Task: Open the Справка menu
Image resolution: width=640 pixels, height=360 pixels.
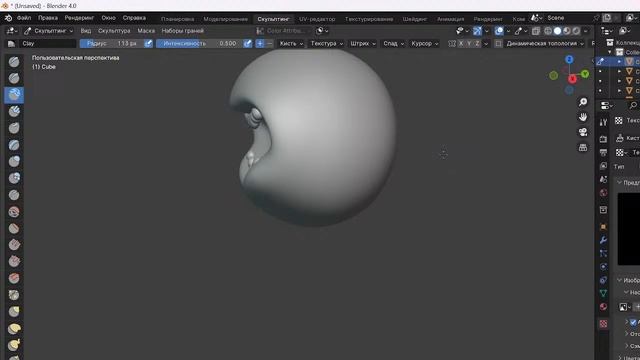Action: (x=134, y=18)
